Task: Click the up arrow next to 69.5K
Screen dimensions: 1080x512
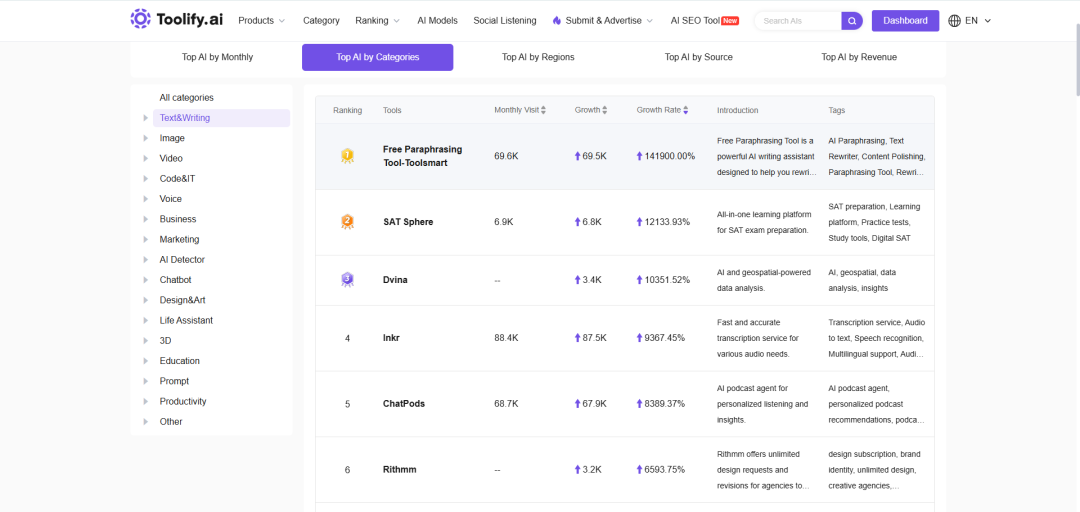Action: click(578, 156)
